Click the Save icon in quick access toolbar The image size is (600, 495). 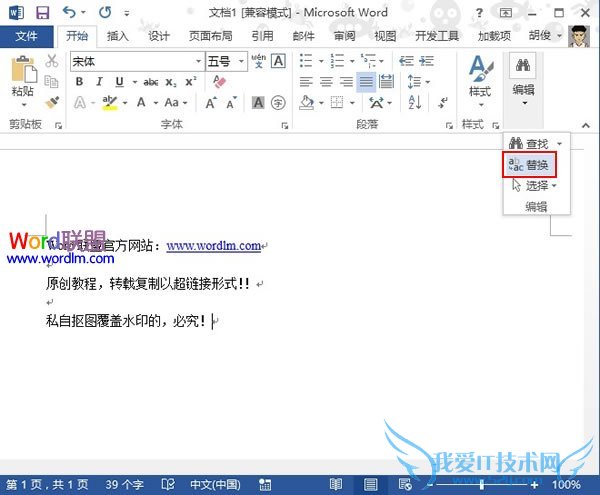42,13
